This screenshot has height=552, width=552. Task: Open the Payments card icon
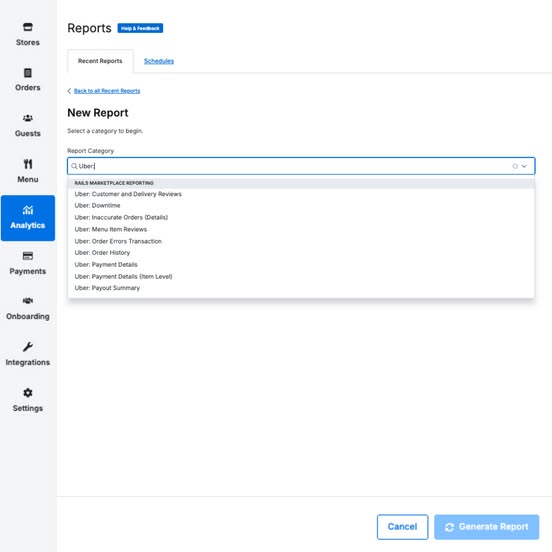(x=27, y=256)
